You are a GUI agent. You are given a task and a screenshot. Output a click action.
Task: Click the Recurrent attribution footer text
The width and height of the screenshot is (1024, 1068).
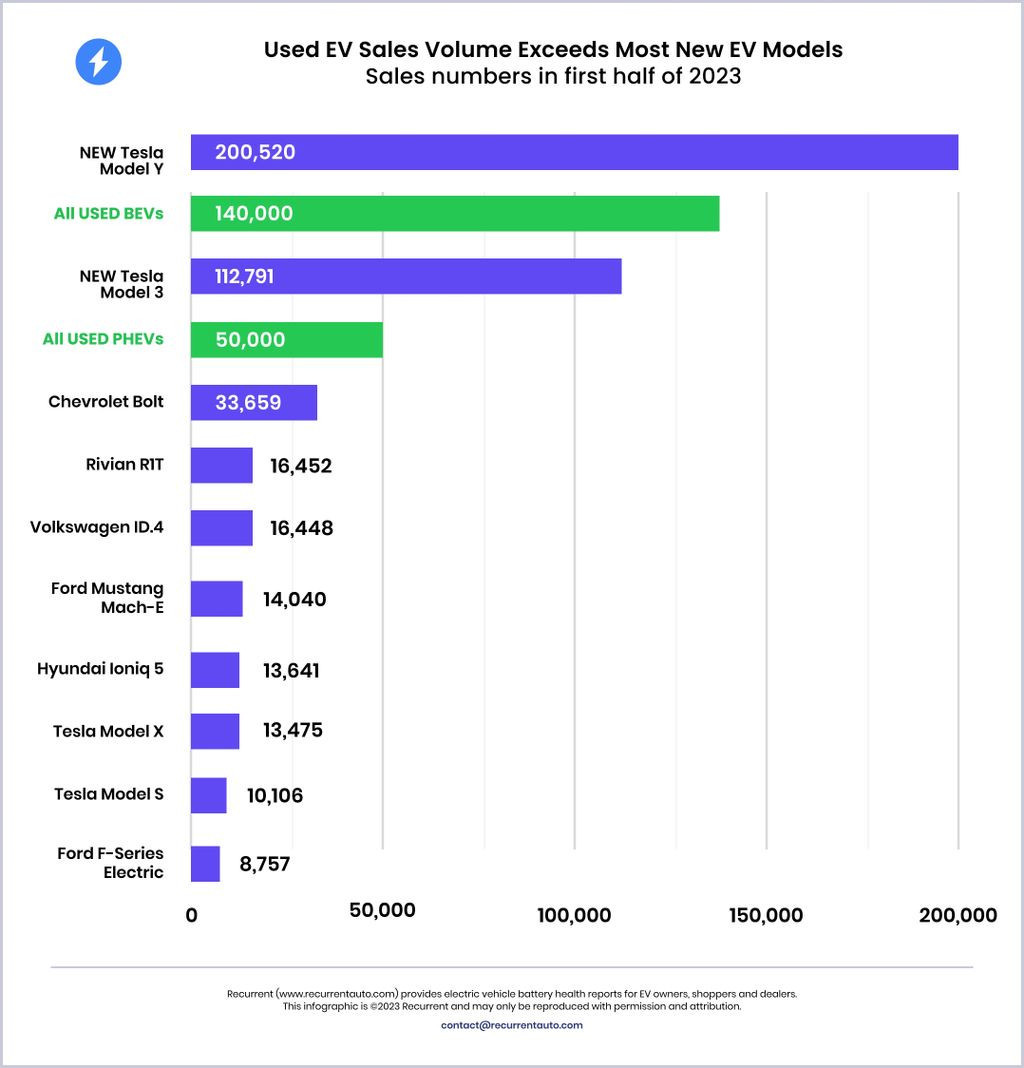click(511, 1000)
